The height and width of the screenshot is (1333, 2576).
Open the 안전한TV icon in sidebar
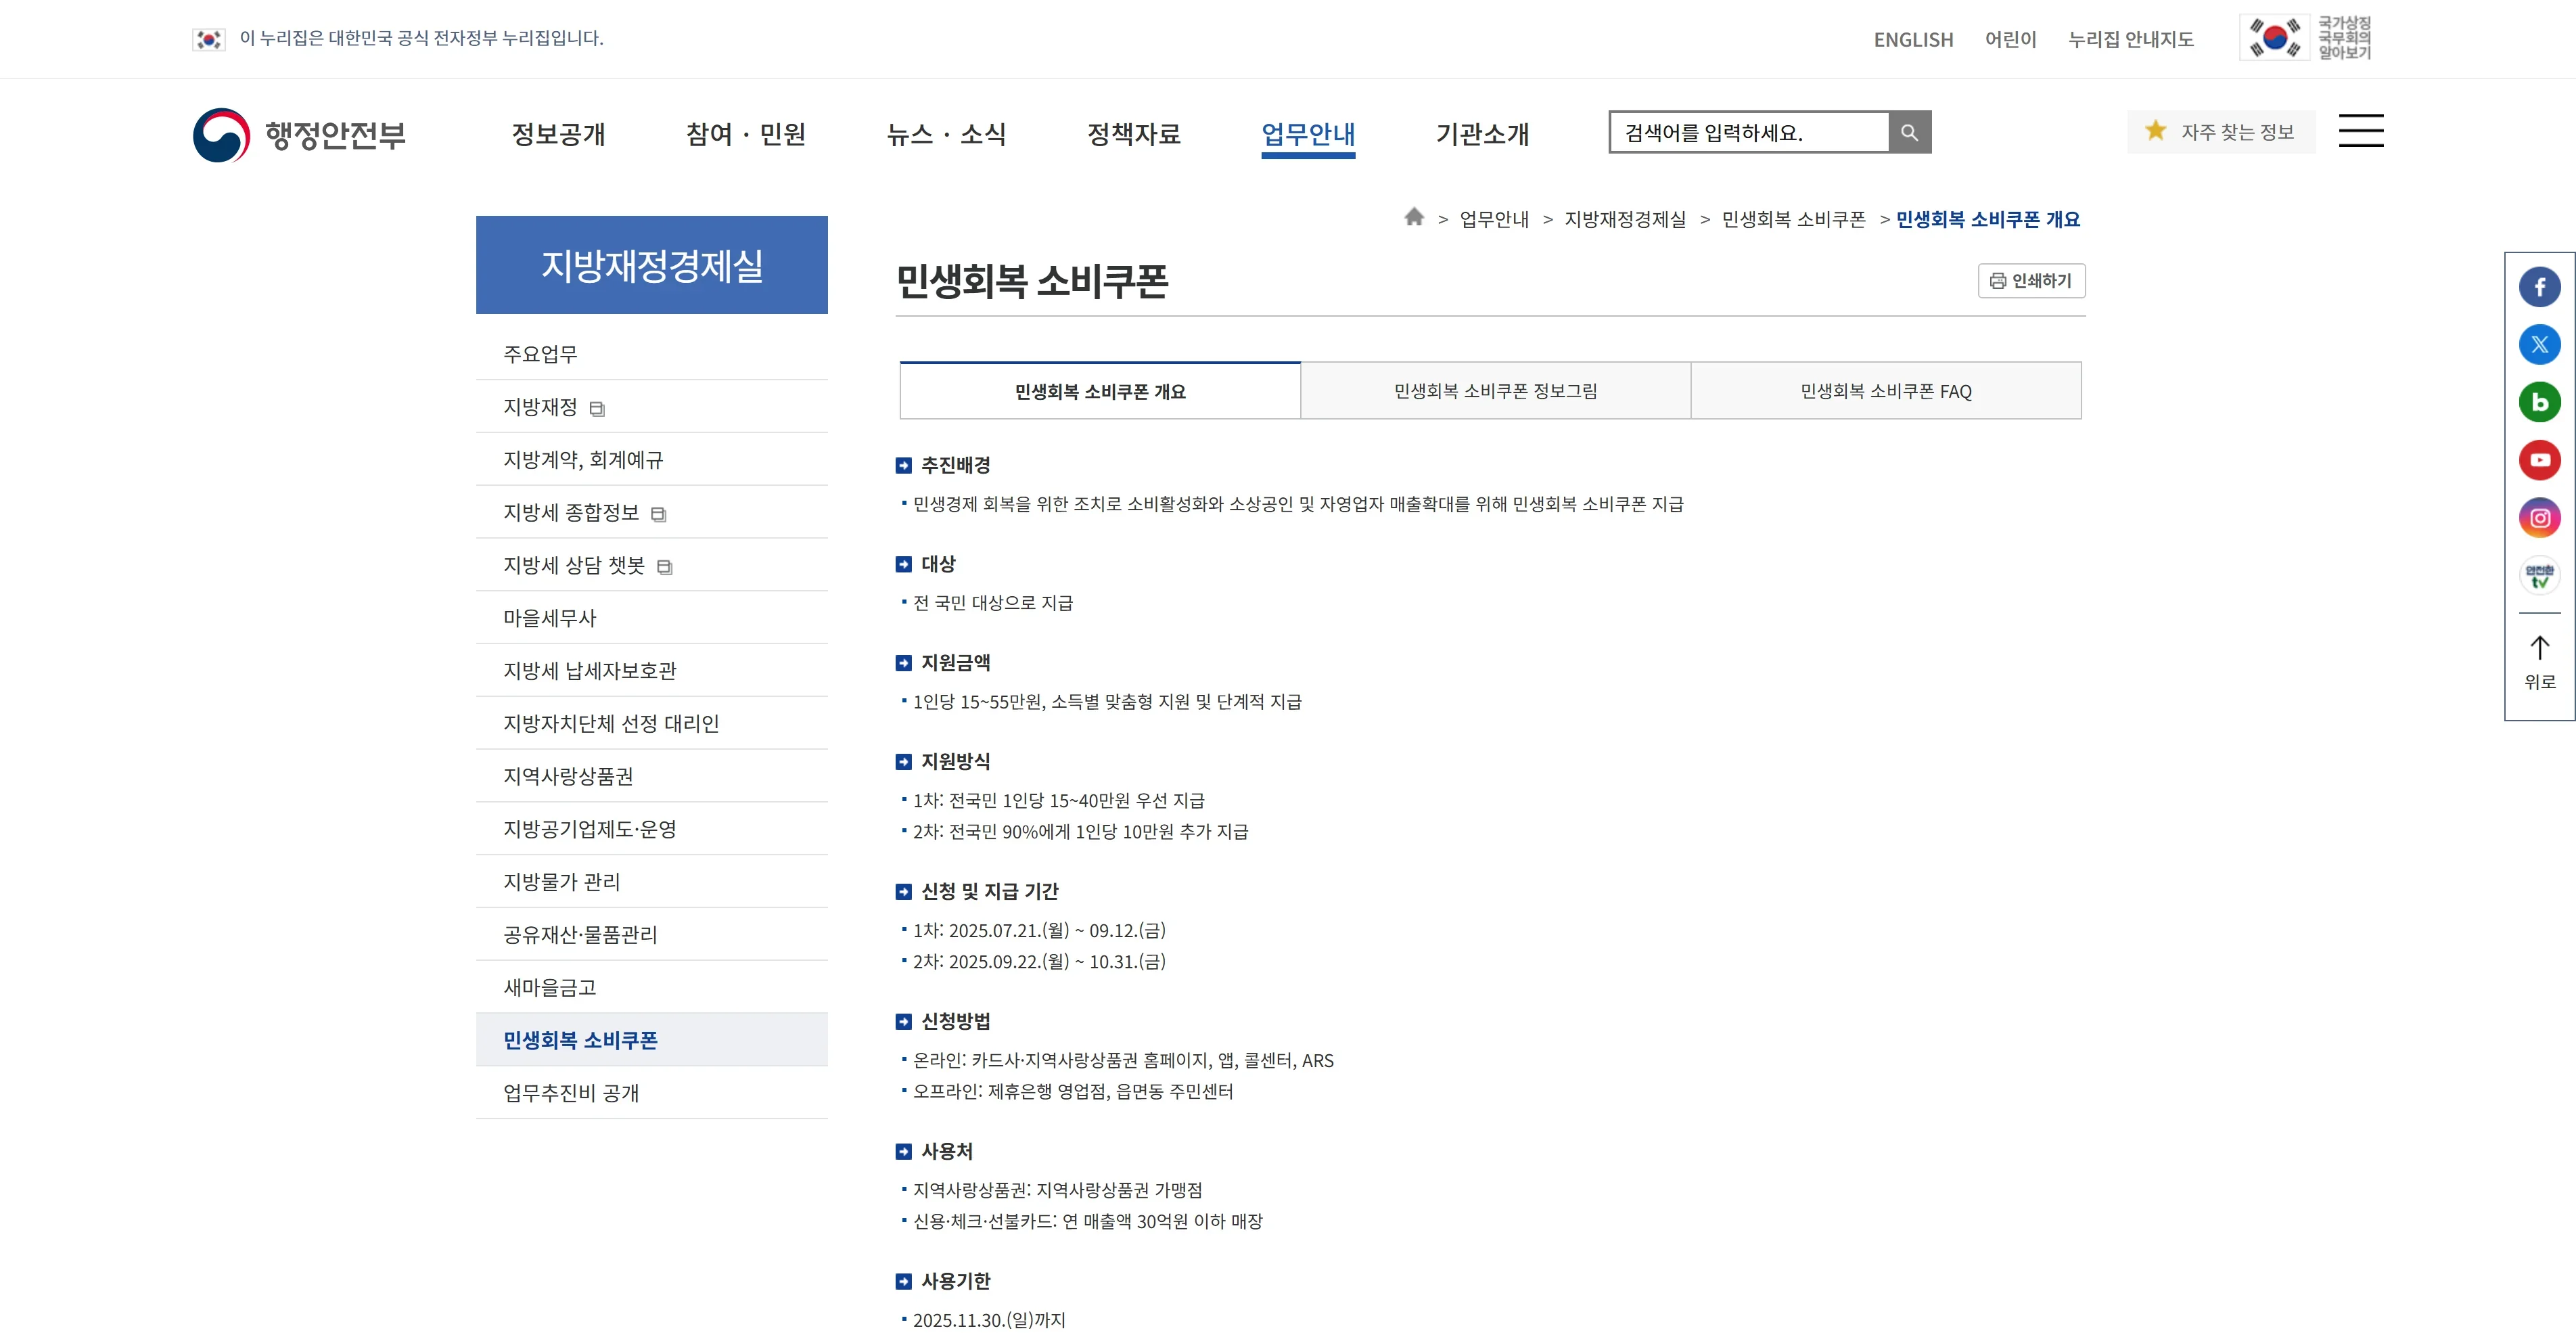(x=2539, y=576)
